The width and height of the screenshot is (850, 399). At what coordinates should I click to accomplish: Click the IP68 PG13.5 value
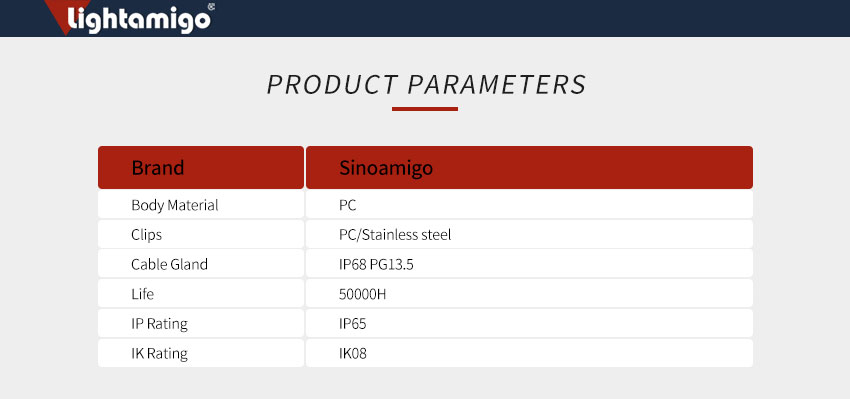[x=376, y=265]
